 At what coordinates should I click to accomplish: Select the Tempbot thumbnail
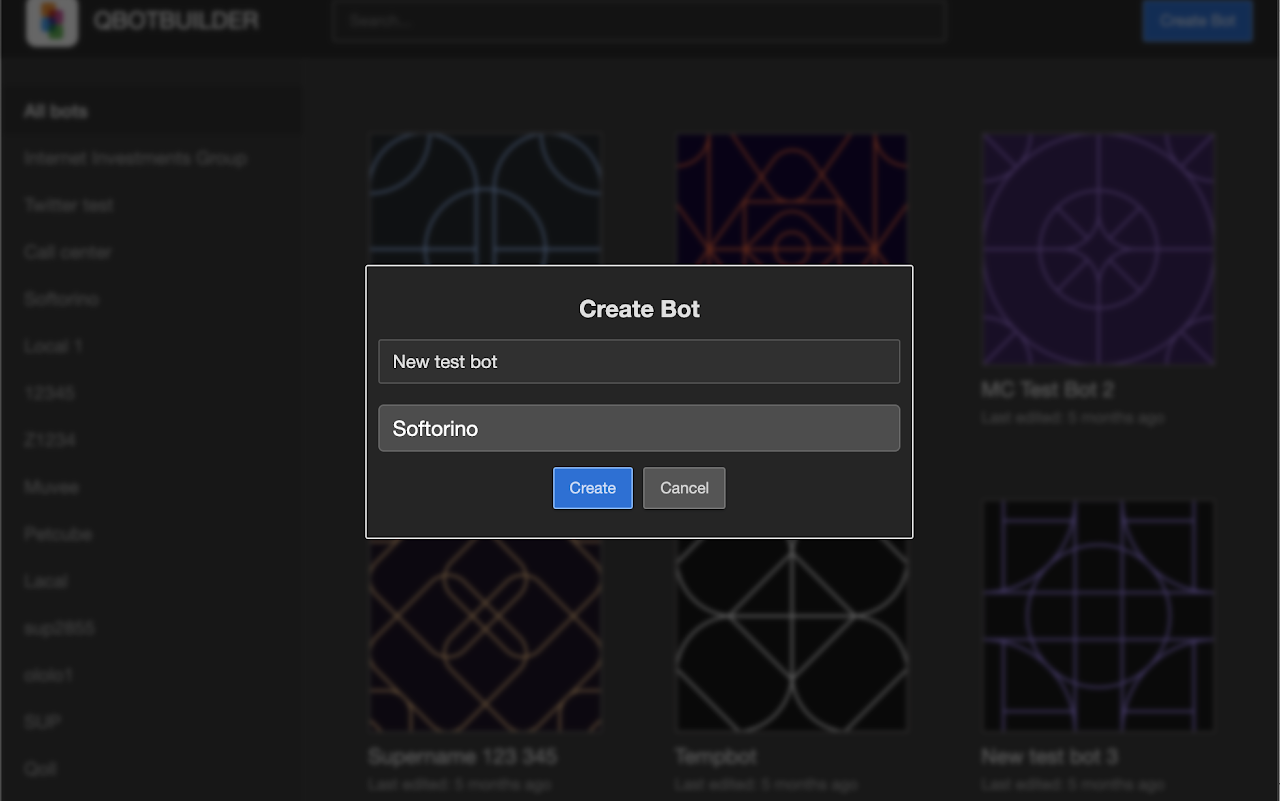pyautogui.click(x=791, y=635)
